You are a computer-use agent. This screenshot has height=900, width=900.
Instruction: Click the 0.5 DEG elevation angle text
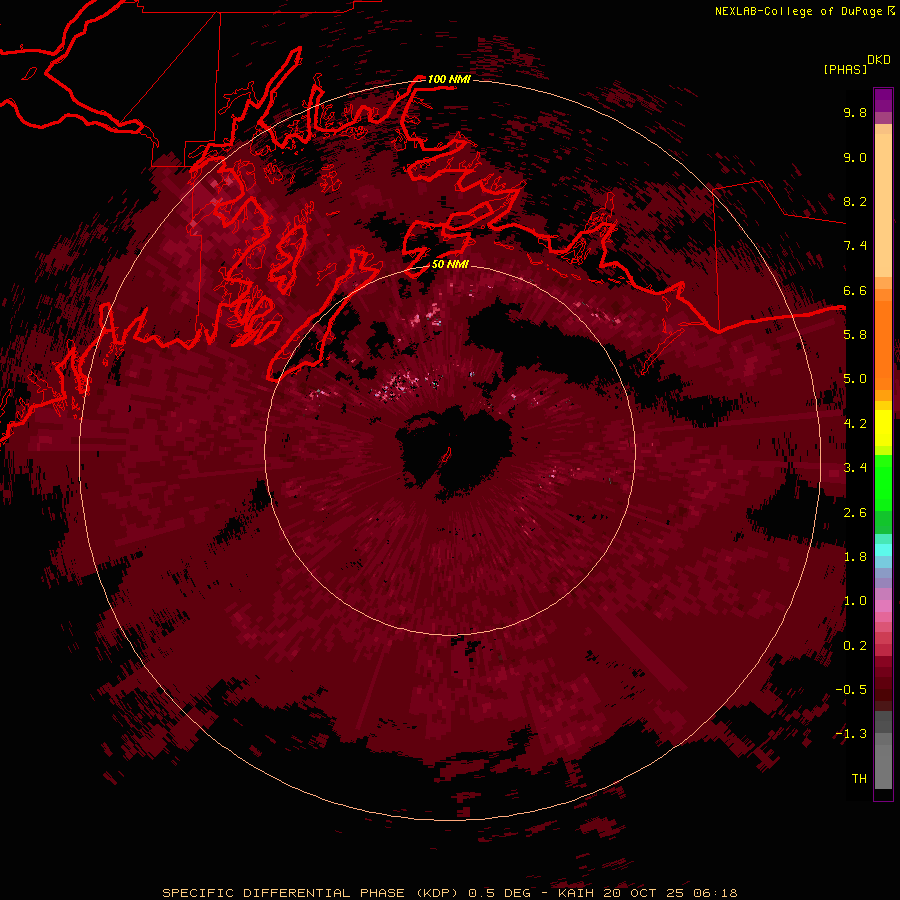[x=499, y=893]
